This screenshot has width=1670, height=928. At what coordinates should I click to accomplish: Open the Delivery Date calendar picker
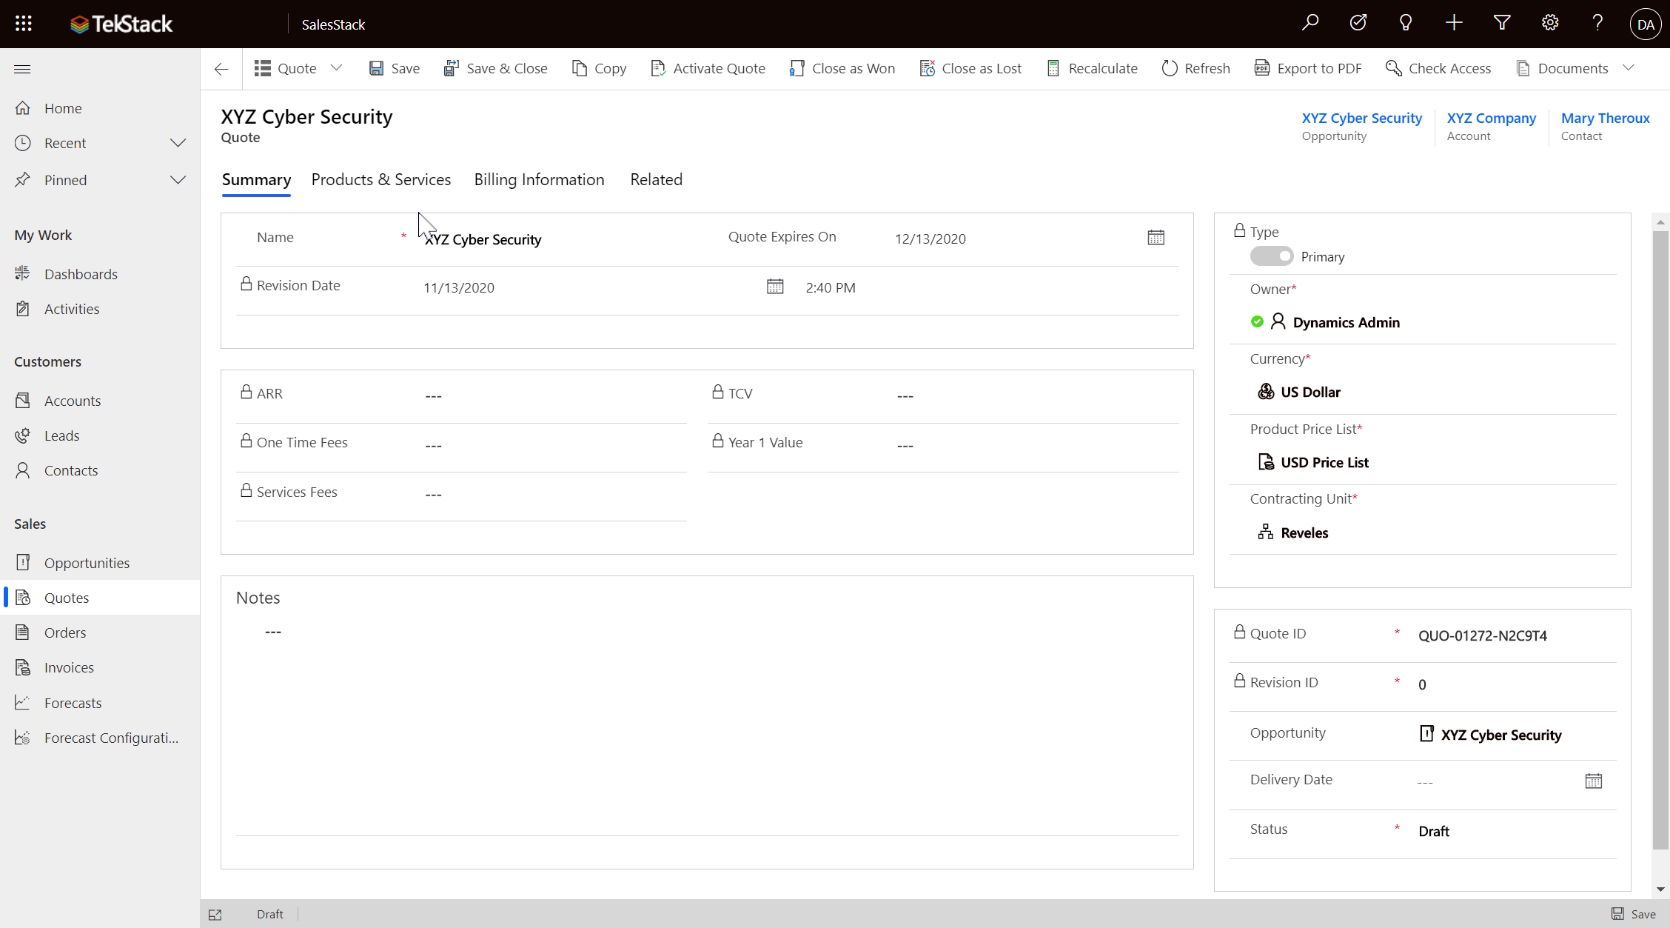pos(1594,781)
